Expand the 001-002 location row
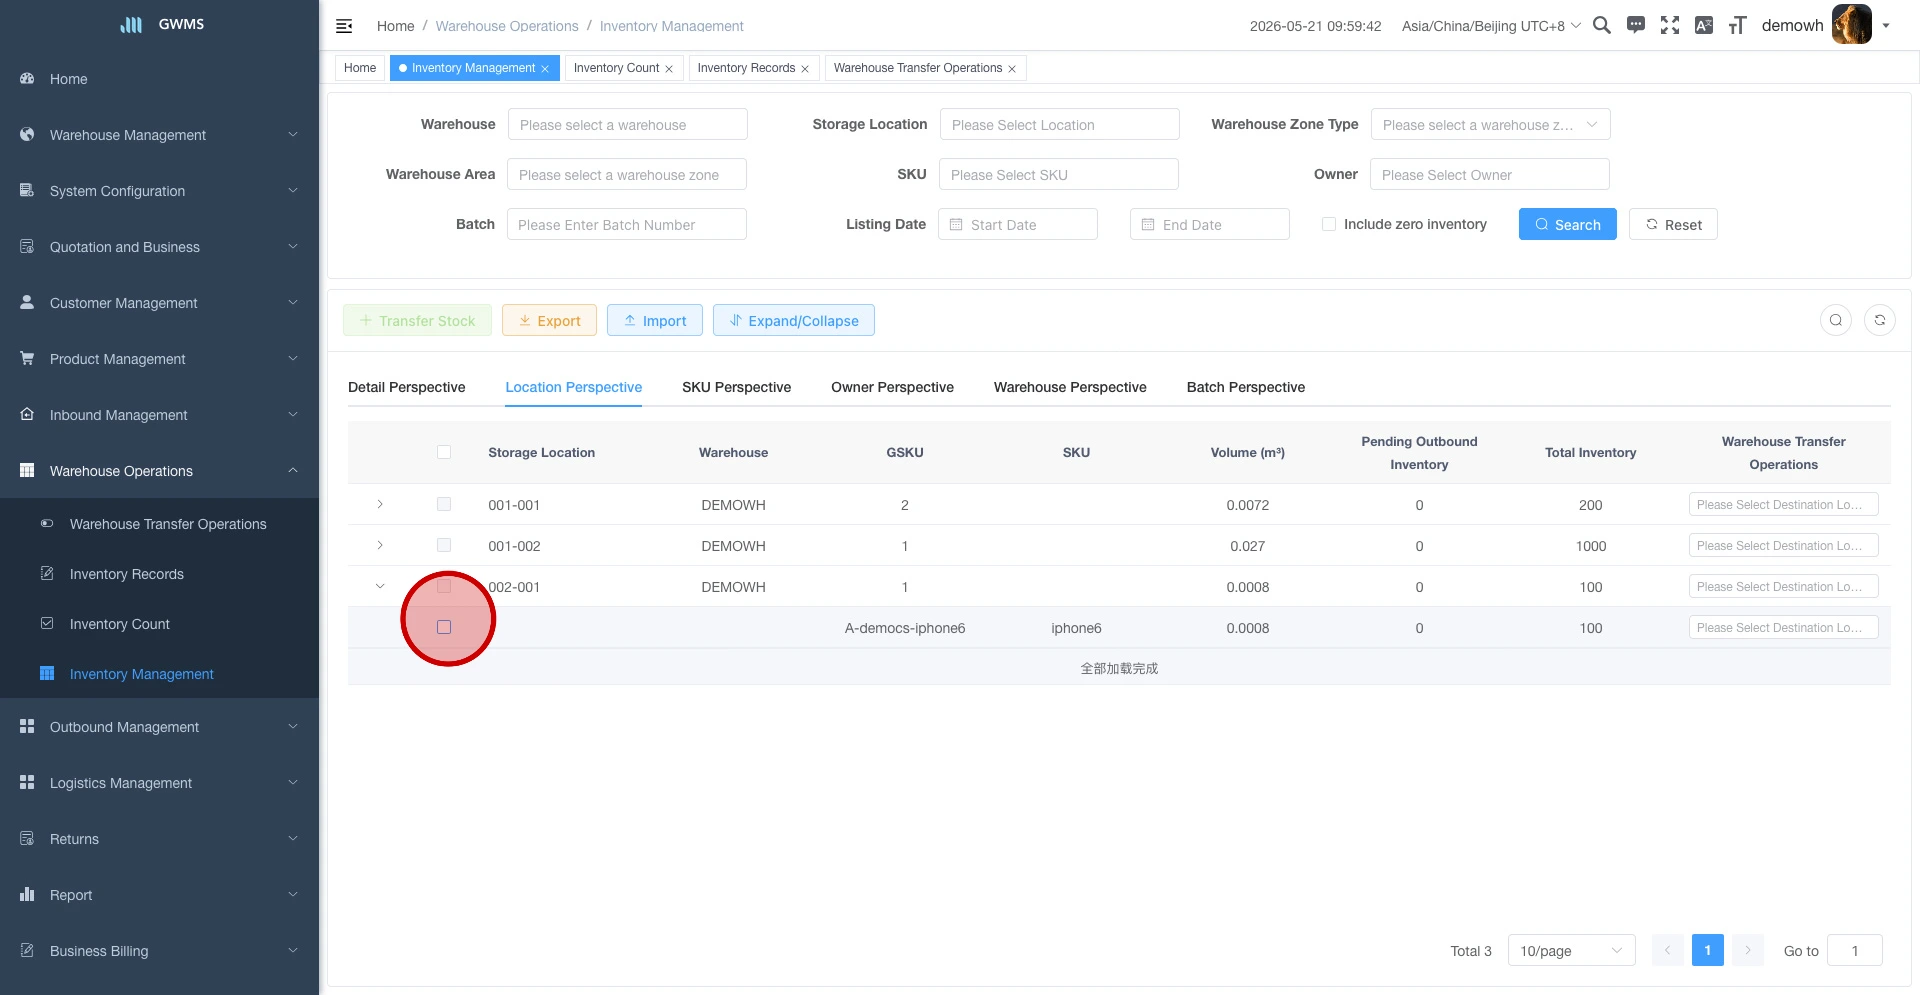 (x=380, y=545)
